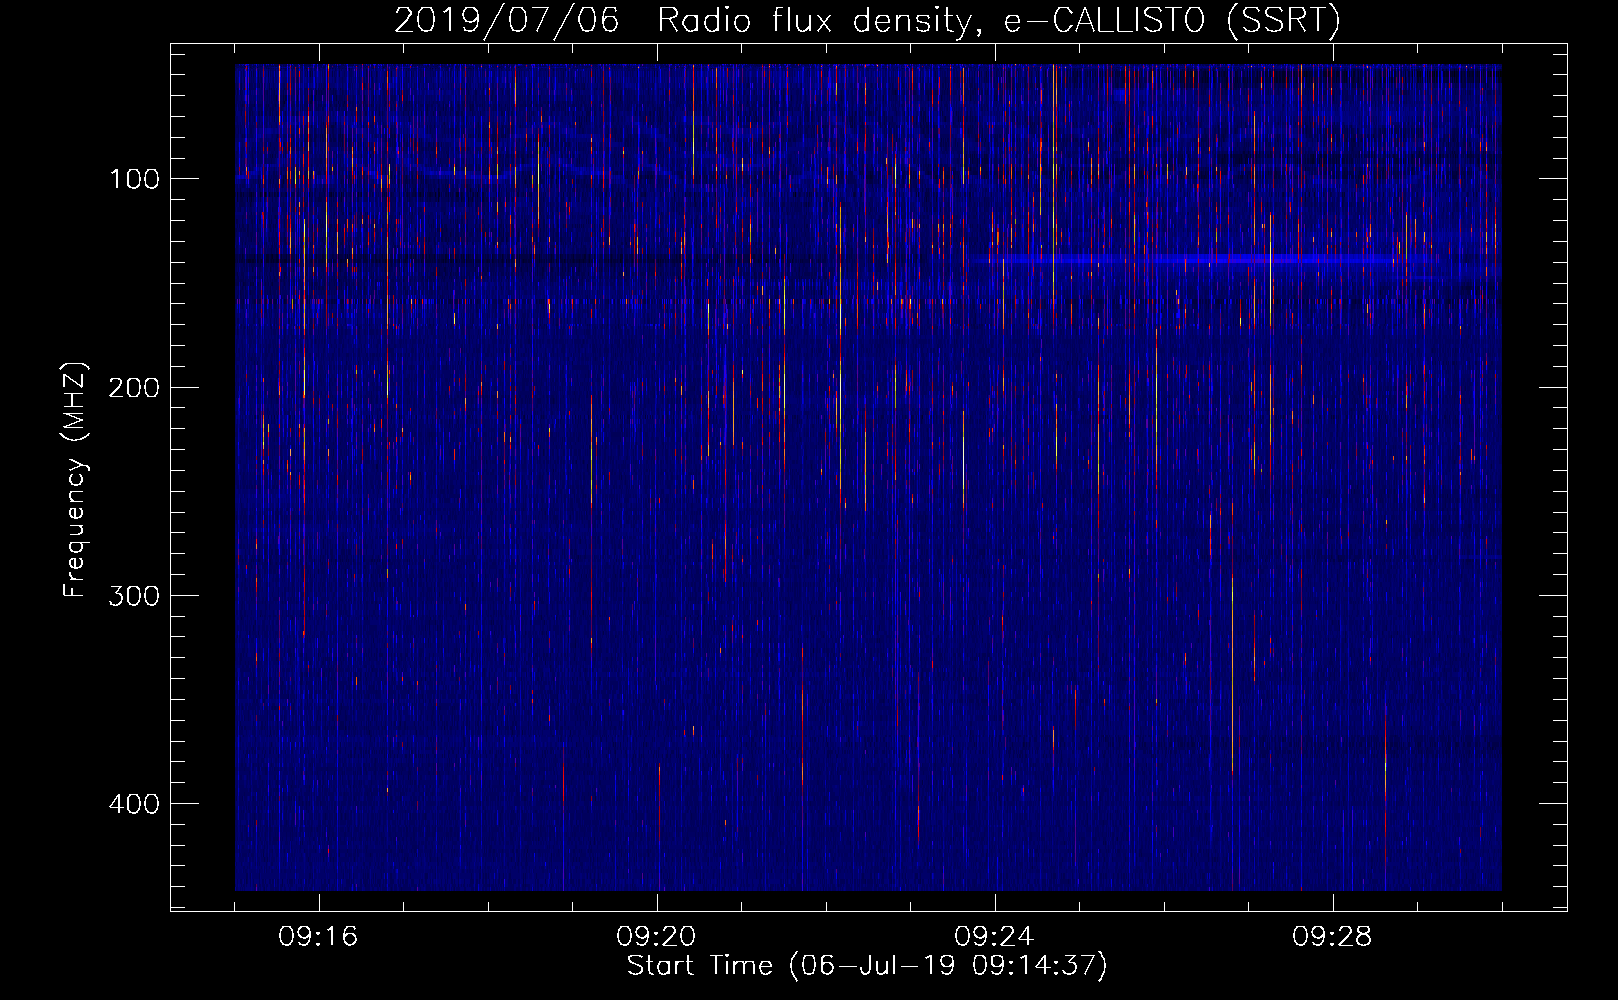Click the 200 frequency tick label
Image resolution: width=1618 pixels, height=1000 pixels.
click(134, 387)
